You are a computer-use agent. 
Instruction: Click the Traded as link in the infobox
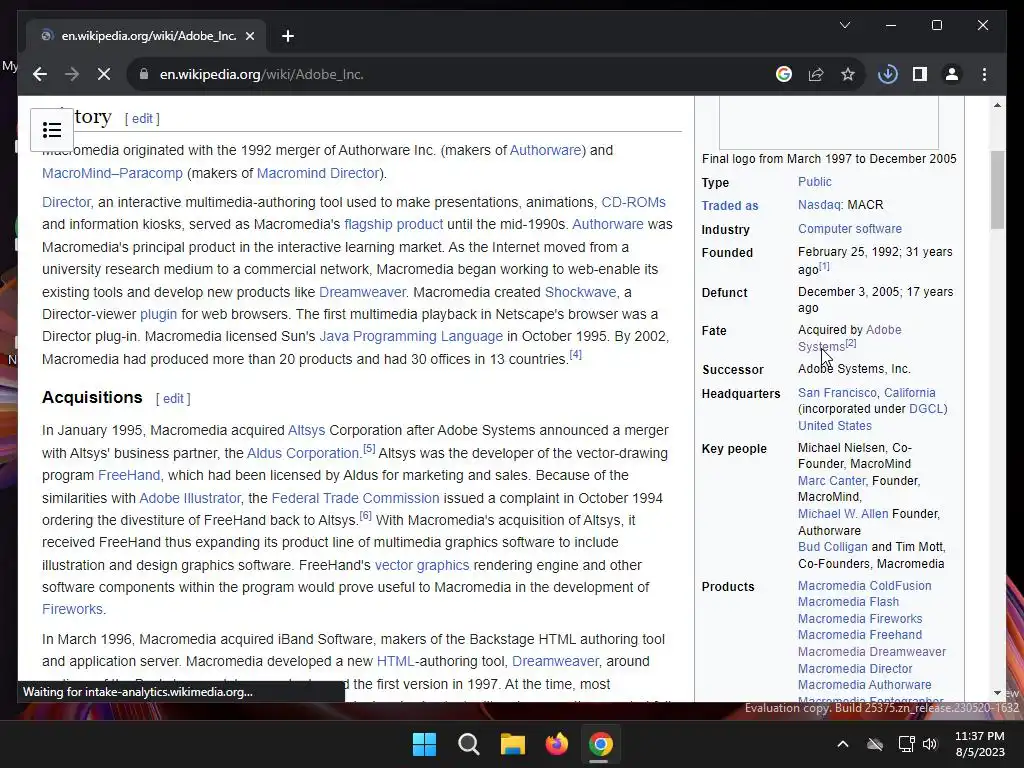[729, 206]
